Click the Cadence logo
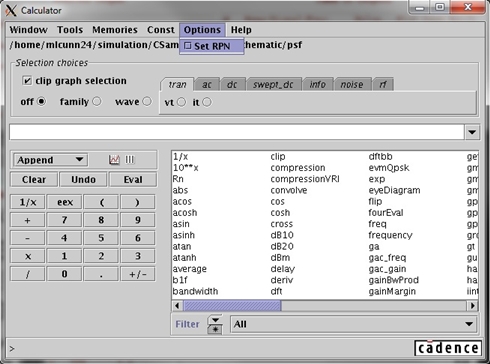Screen dimensions: 490x364 point(448,348)
